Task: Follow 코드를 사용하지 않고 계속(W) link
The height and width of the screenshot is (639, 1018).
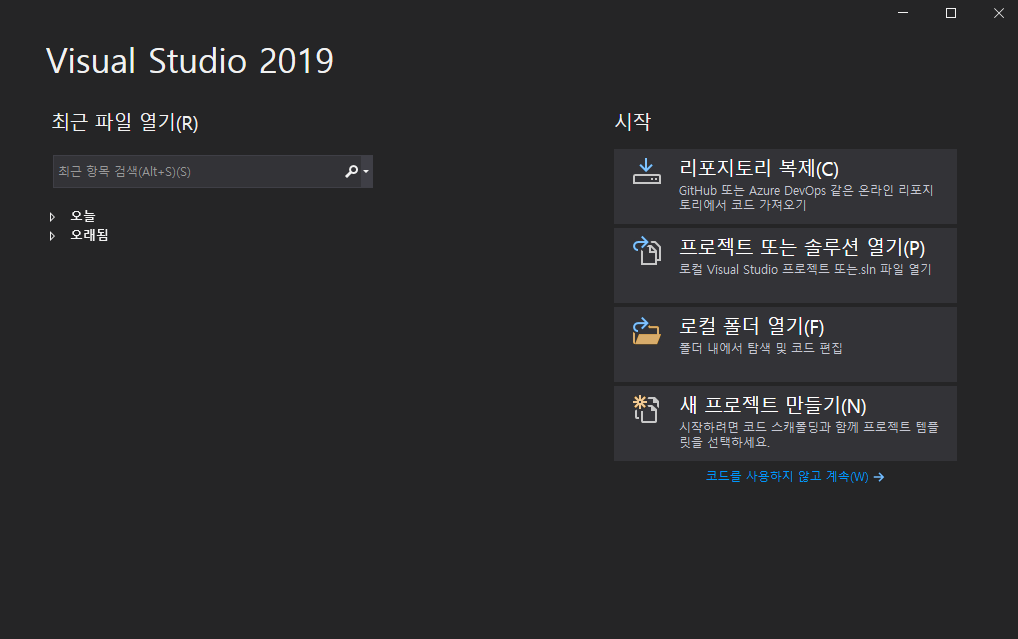Action: pos(787,477)
